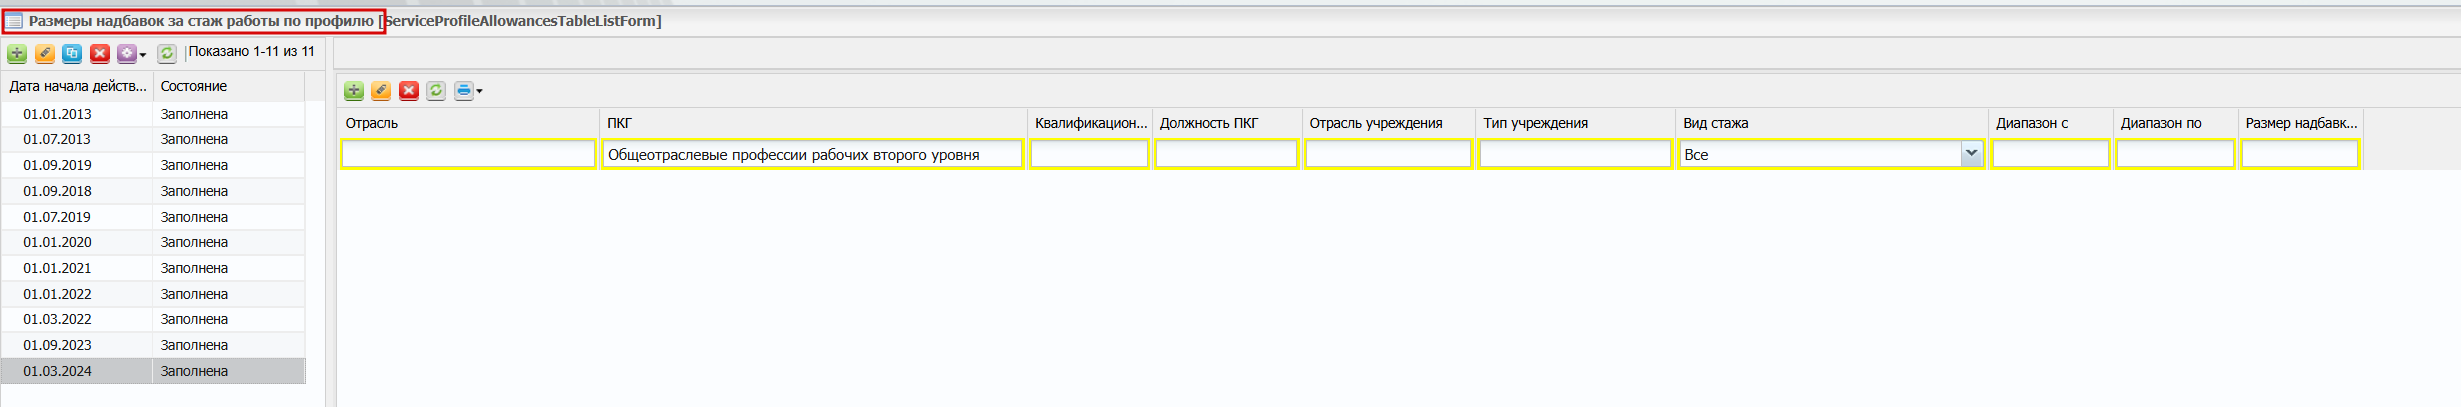Edit row with allowances table pencil icon

click(x=381, y=91)
